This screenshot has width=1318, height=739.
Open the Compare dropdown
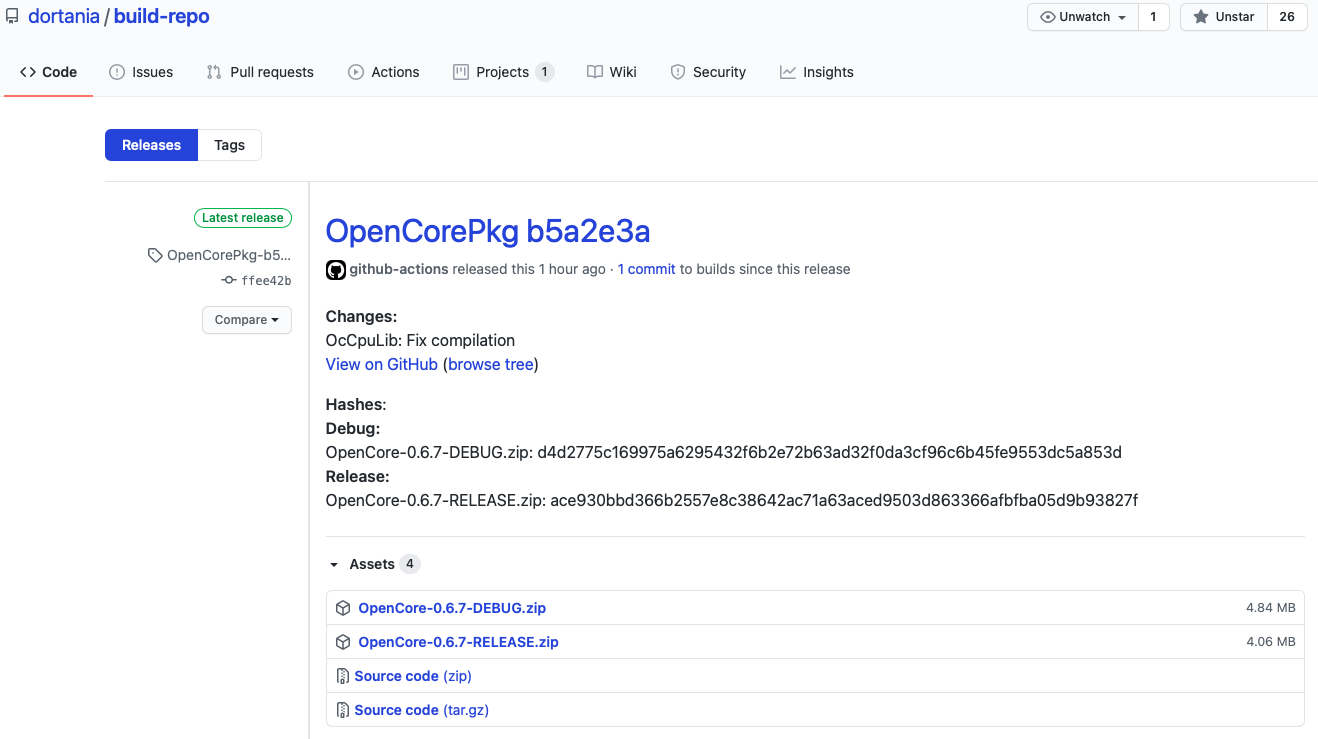point(246,320)
